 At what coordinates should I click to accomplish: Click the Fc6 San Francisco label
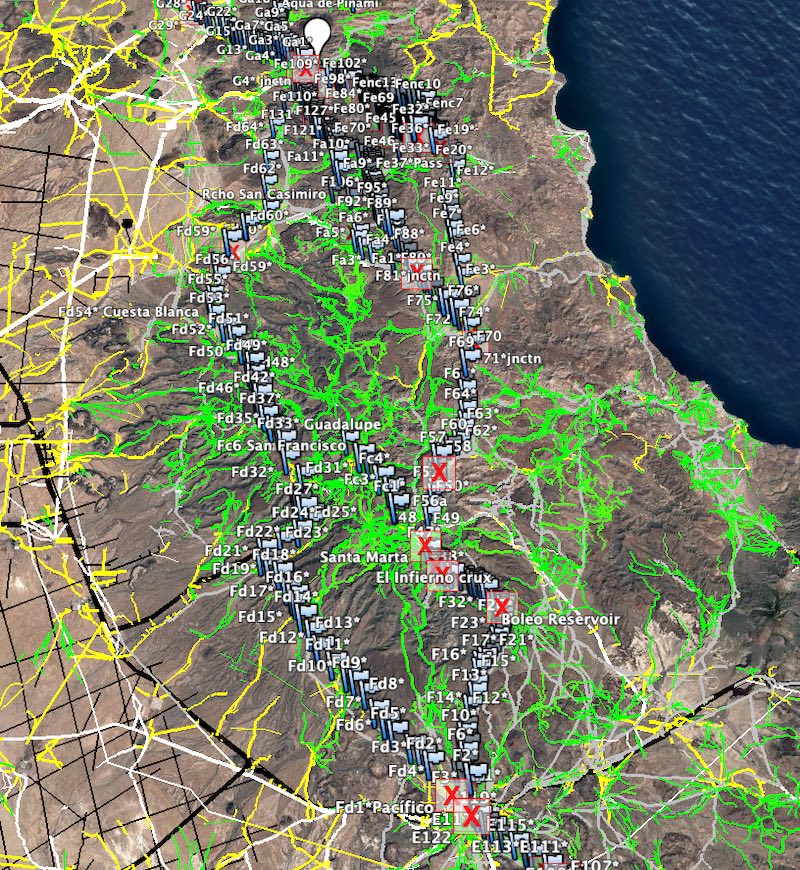(x=283, y=445)
